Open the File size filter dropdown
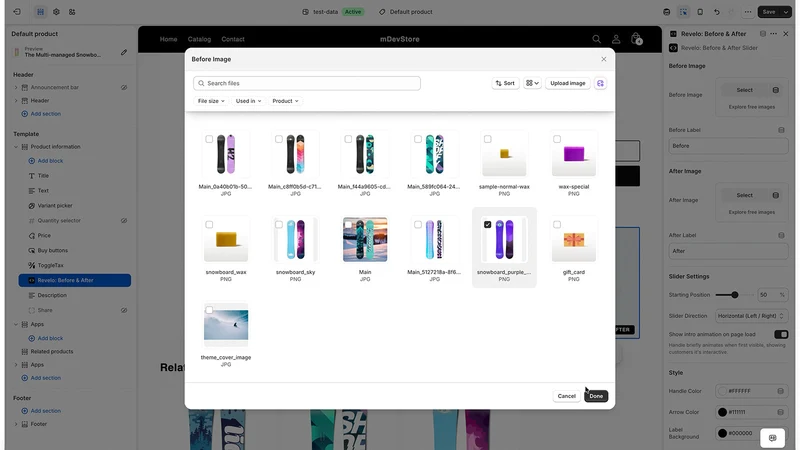This screenshot has width=800, height=450. (x=211, y=101)
